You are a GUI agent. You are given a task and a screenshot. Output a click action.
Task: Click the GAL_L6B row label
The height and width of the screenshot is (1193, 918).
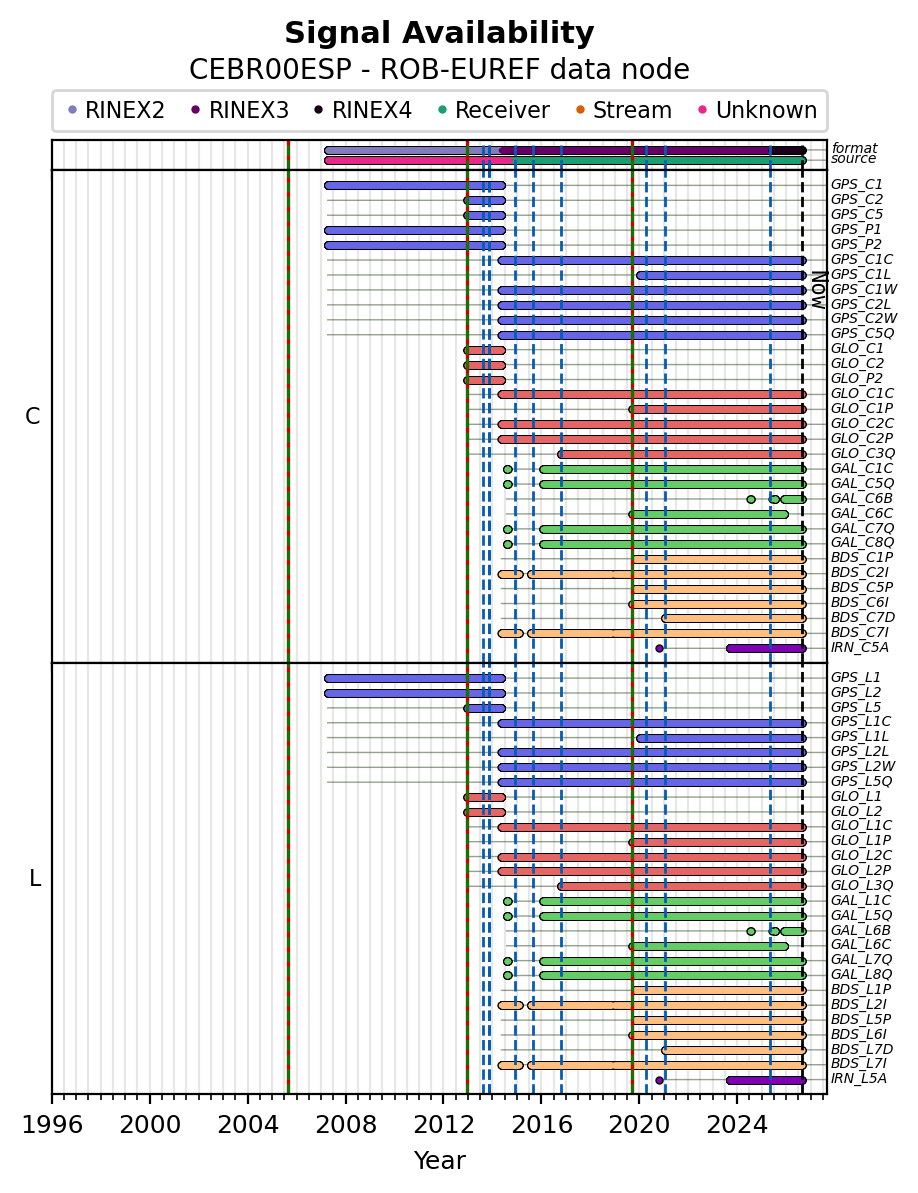(860, 930)
